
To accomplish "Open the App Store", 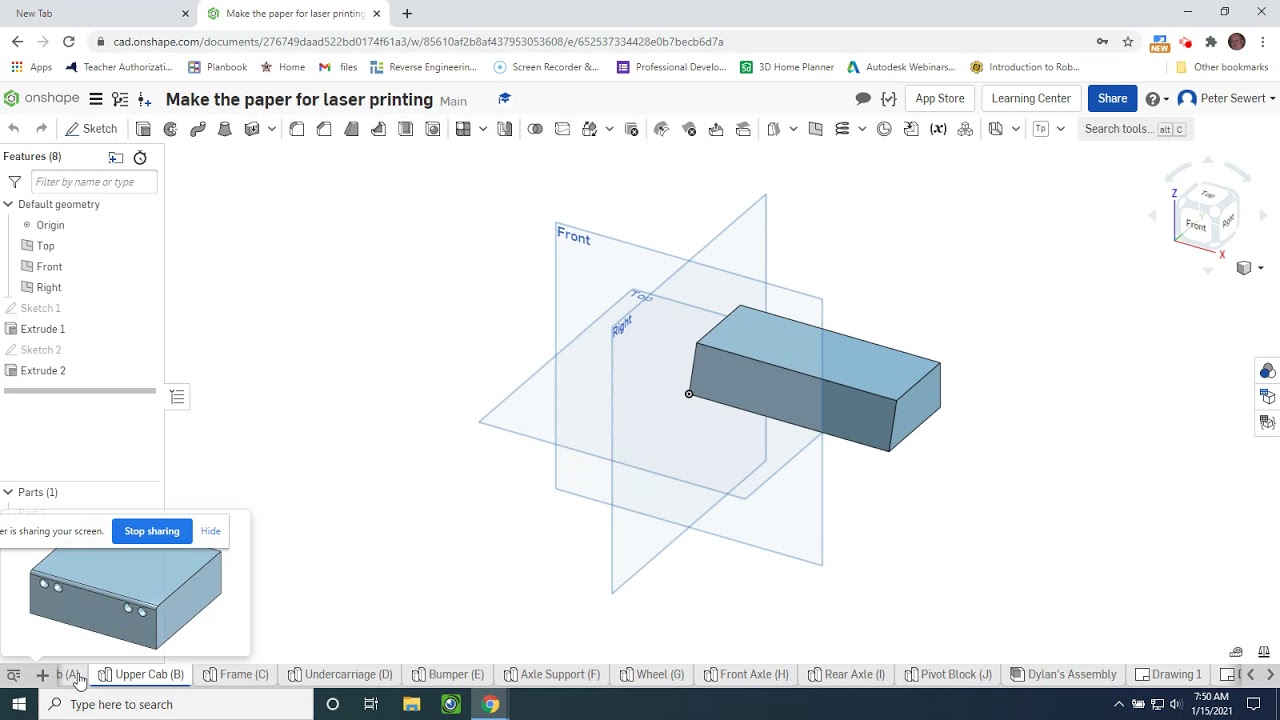I will 940,99.
